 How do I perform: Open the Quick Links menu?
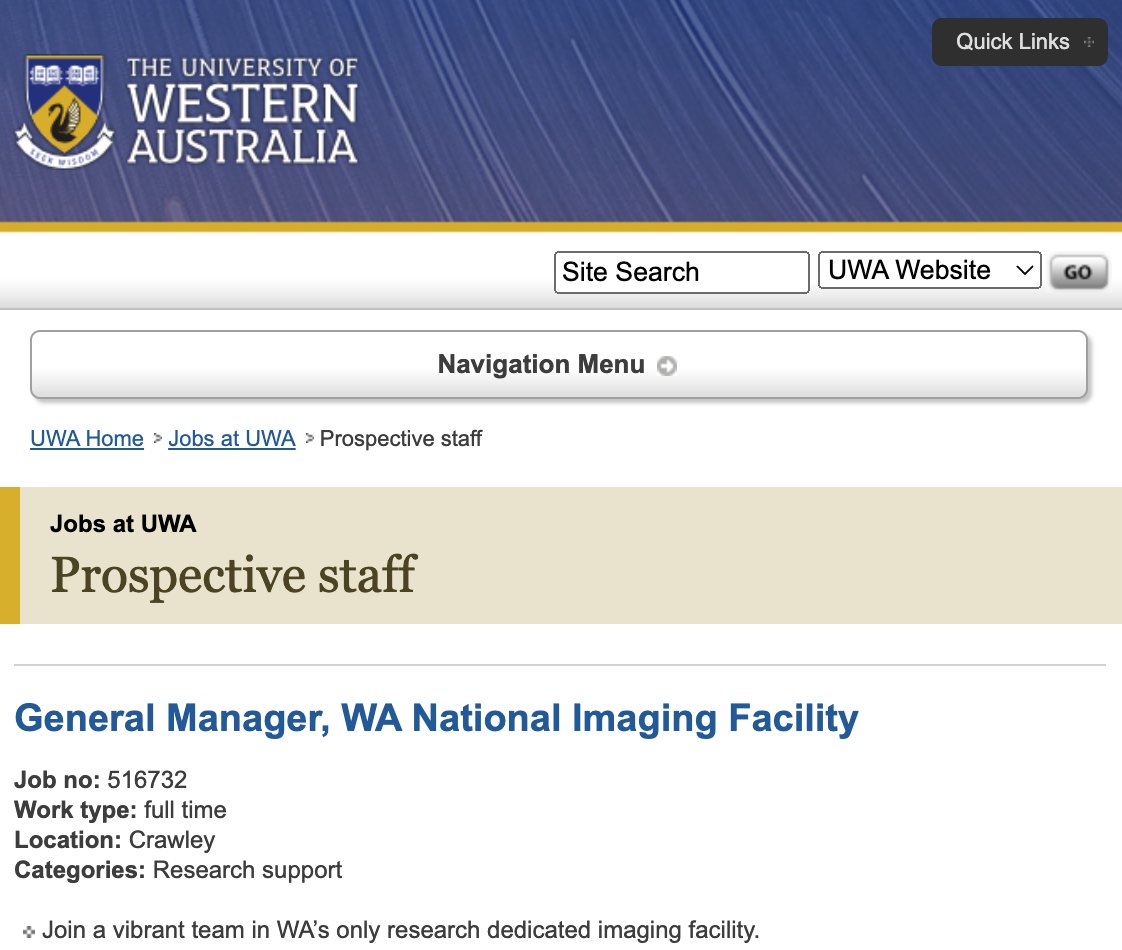pos(1019,42)
